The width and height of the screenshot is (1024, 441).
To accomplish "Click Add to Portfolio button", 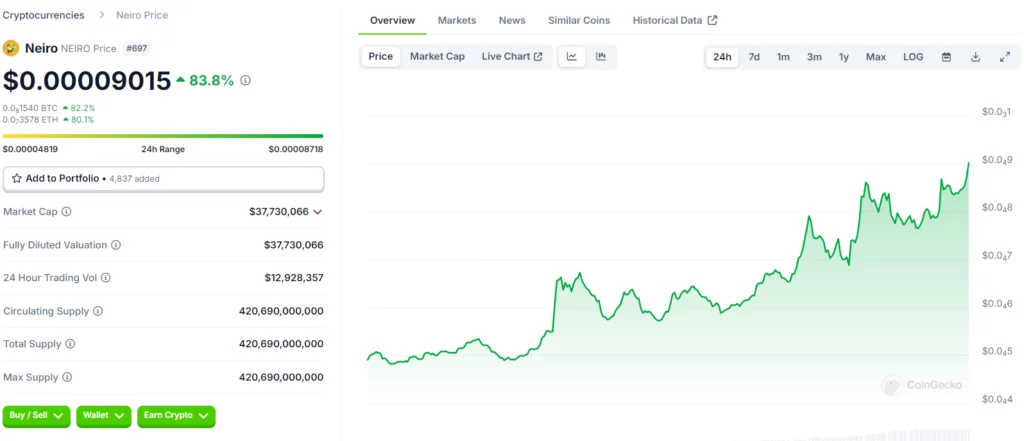I will 163,179.
